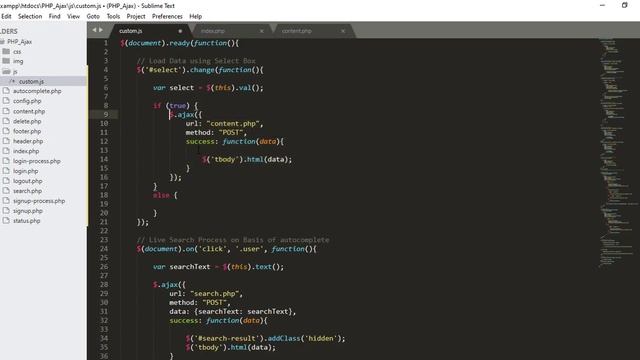
Task: Click file icon beside status.php
Action: (6, 220)
